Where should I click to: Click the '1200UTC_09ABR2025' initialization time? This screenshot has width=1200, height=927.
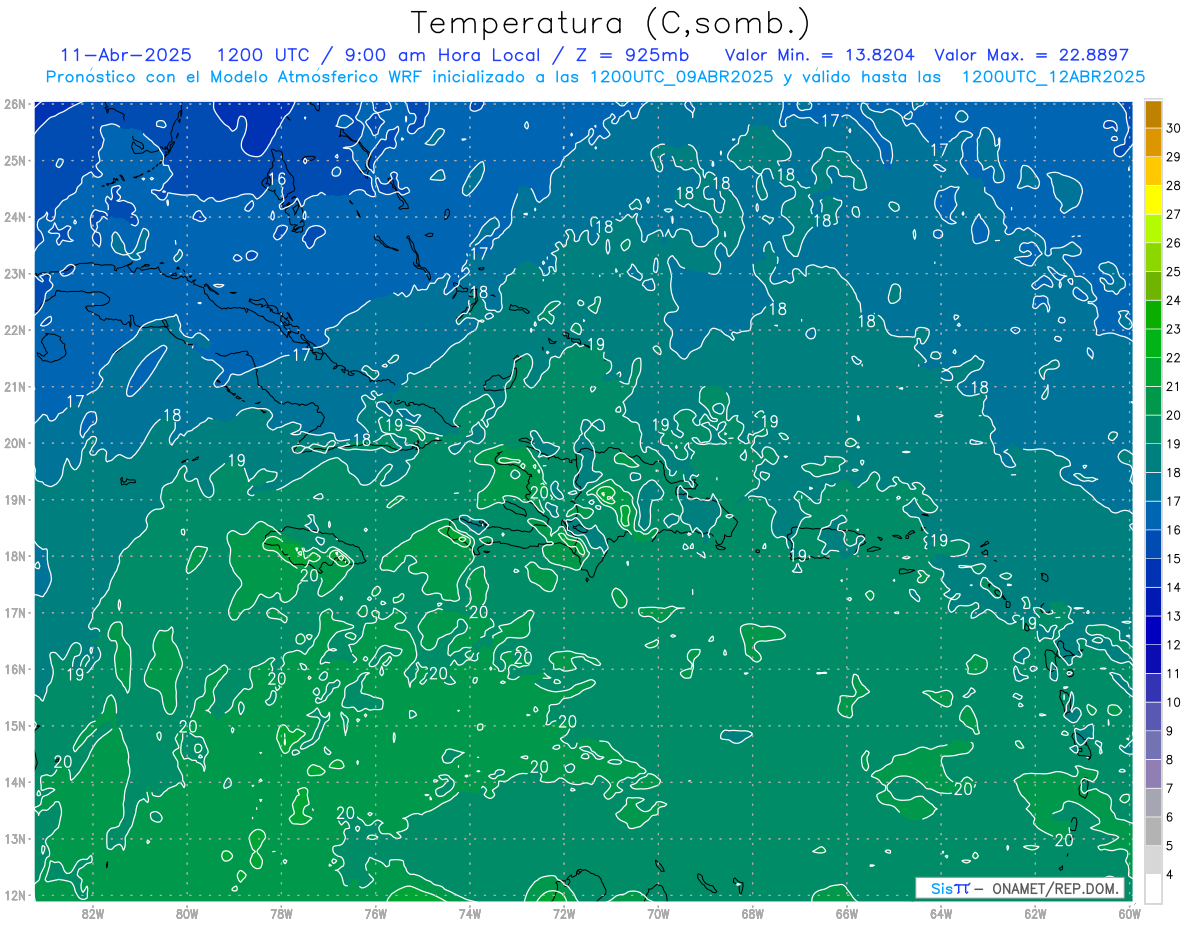pos(683,77)
